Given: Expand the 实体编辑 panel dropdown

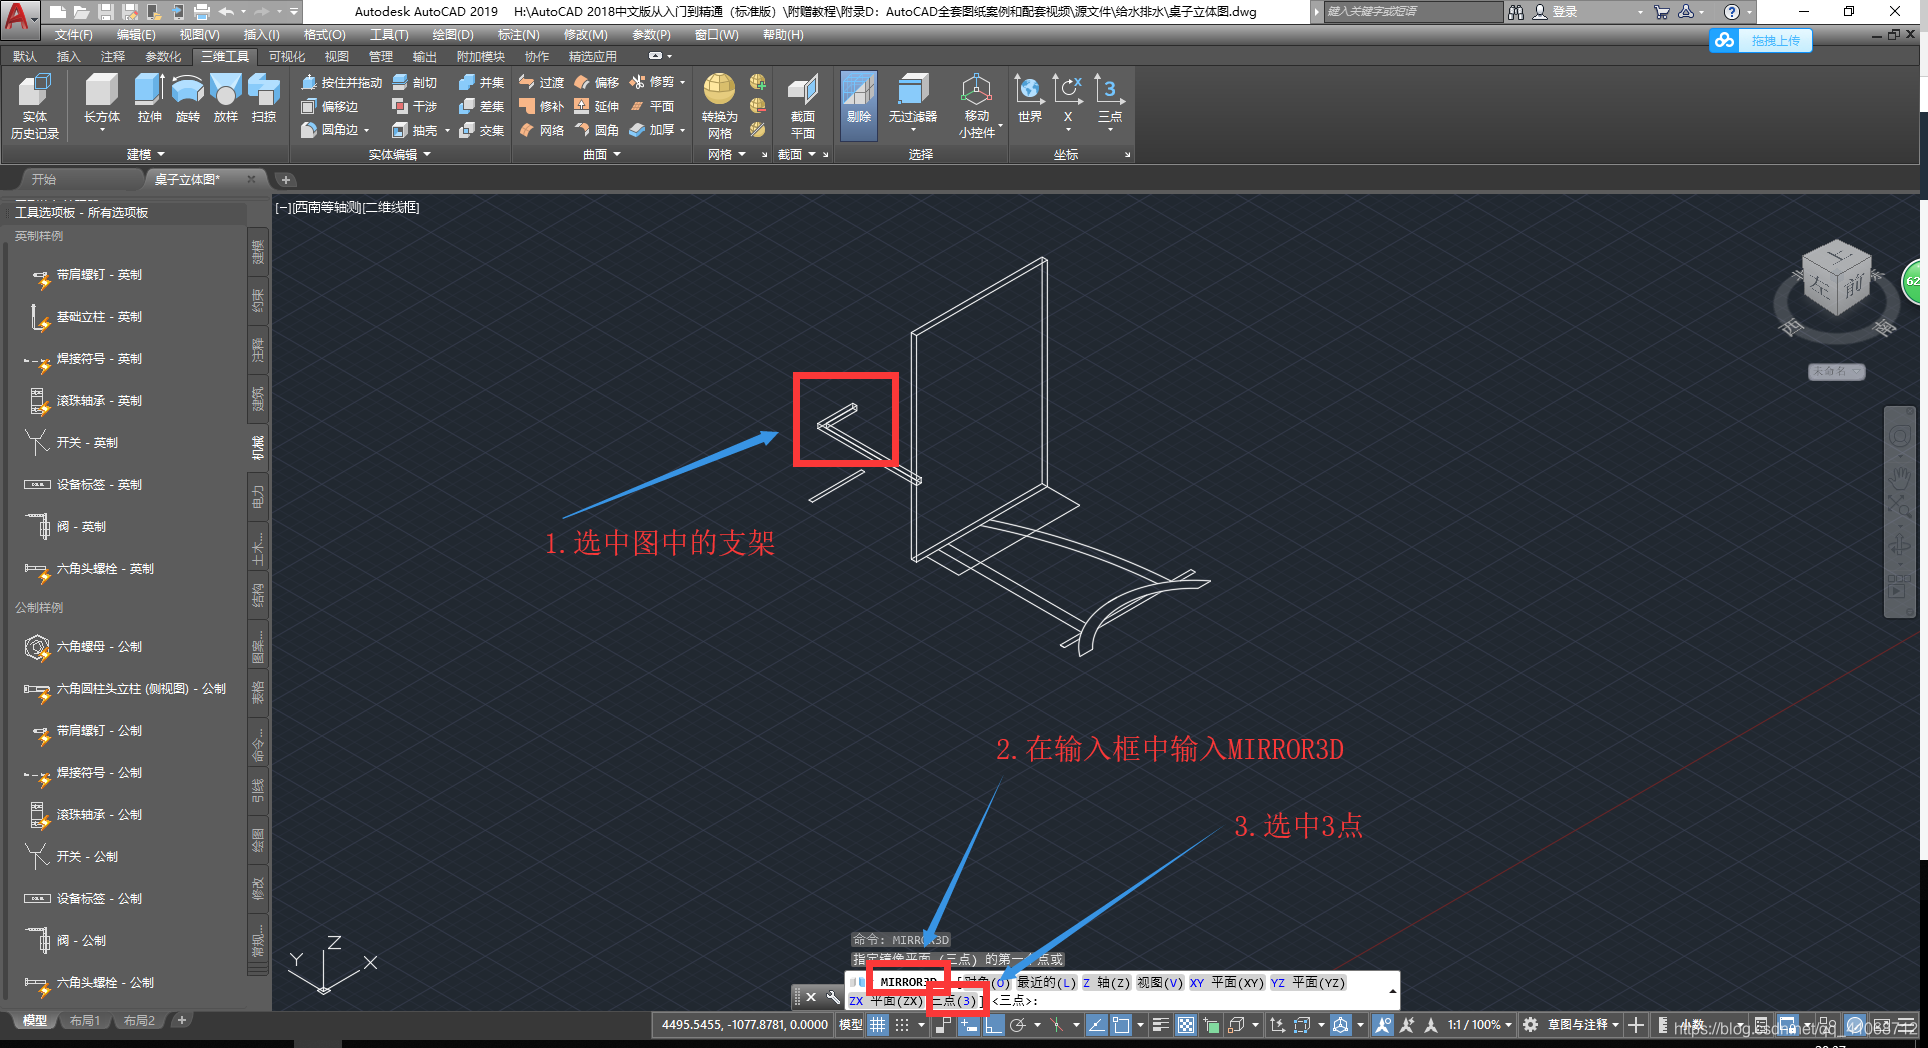Looking at the screenshot, I should (x=400, y=154).
